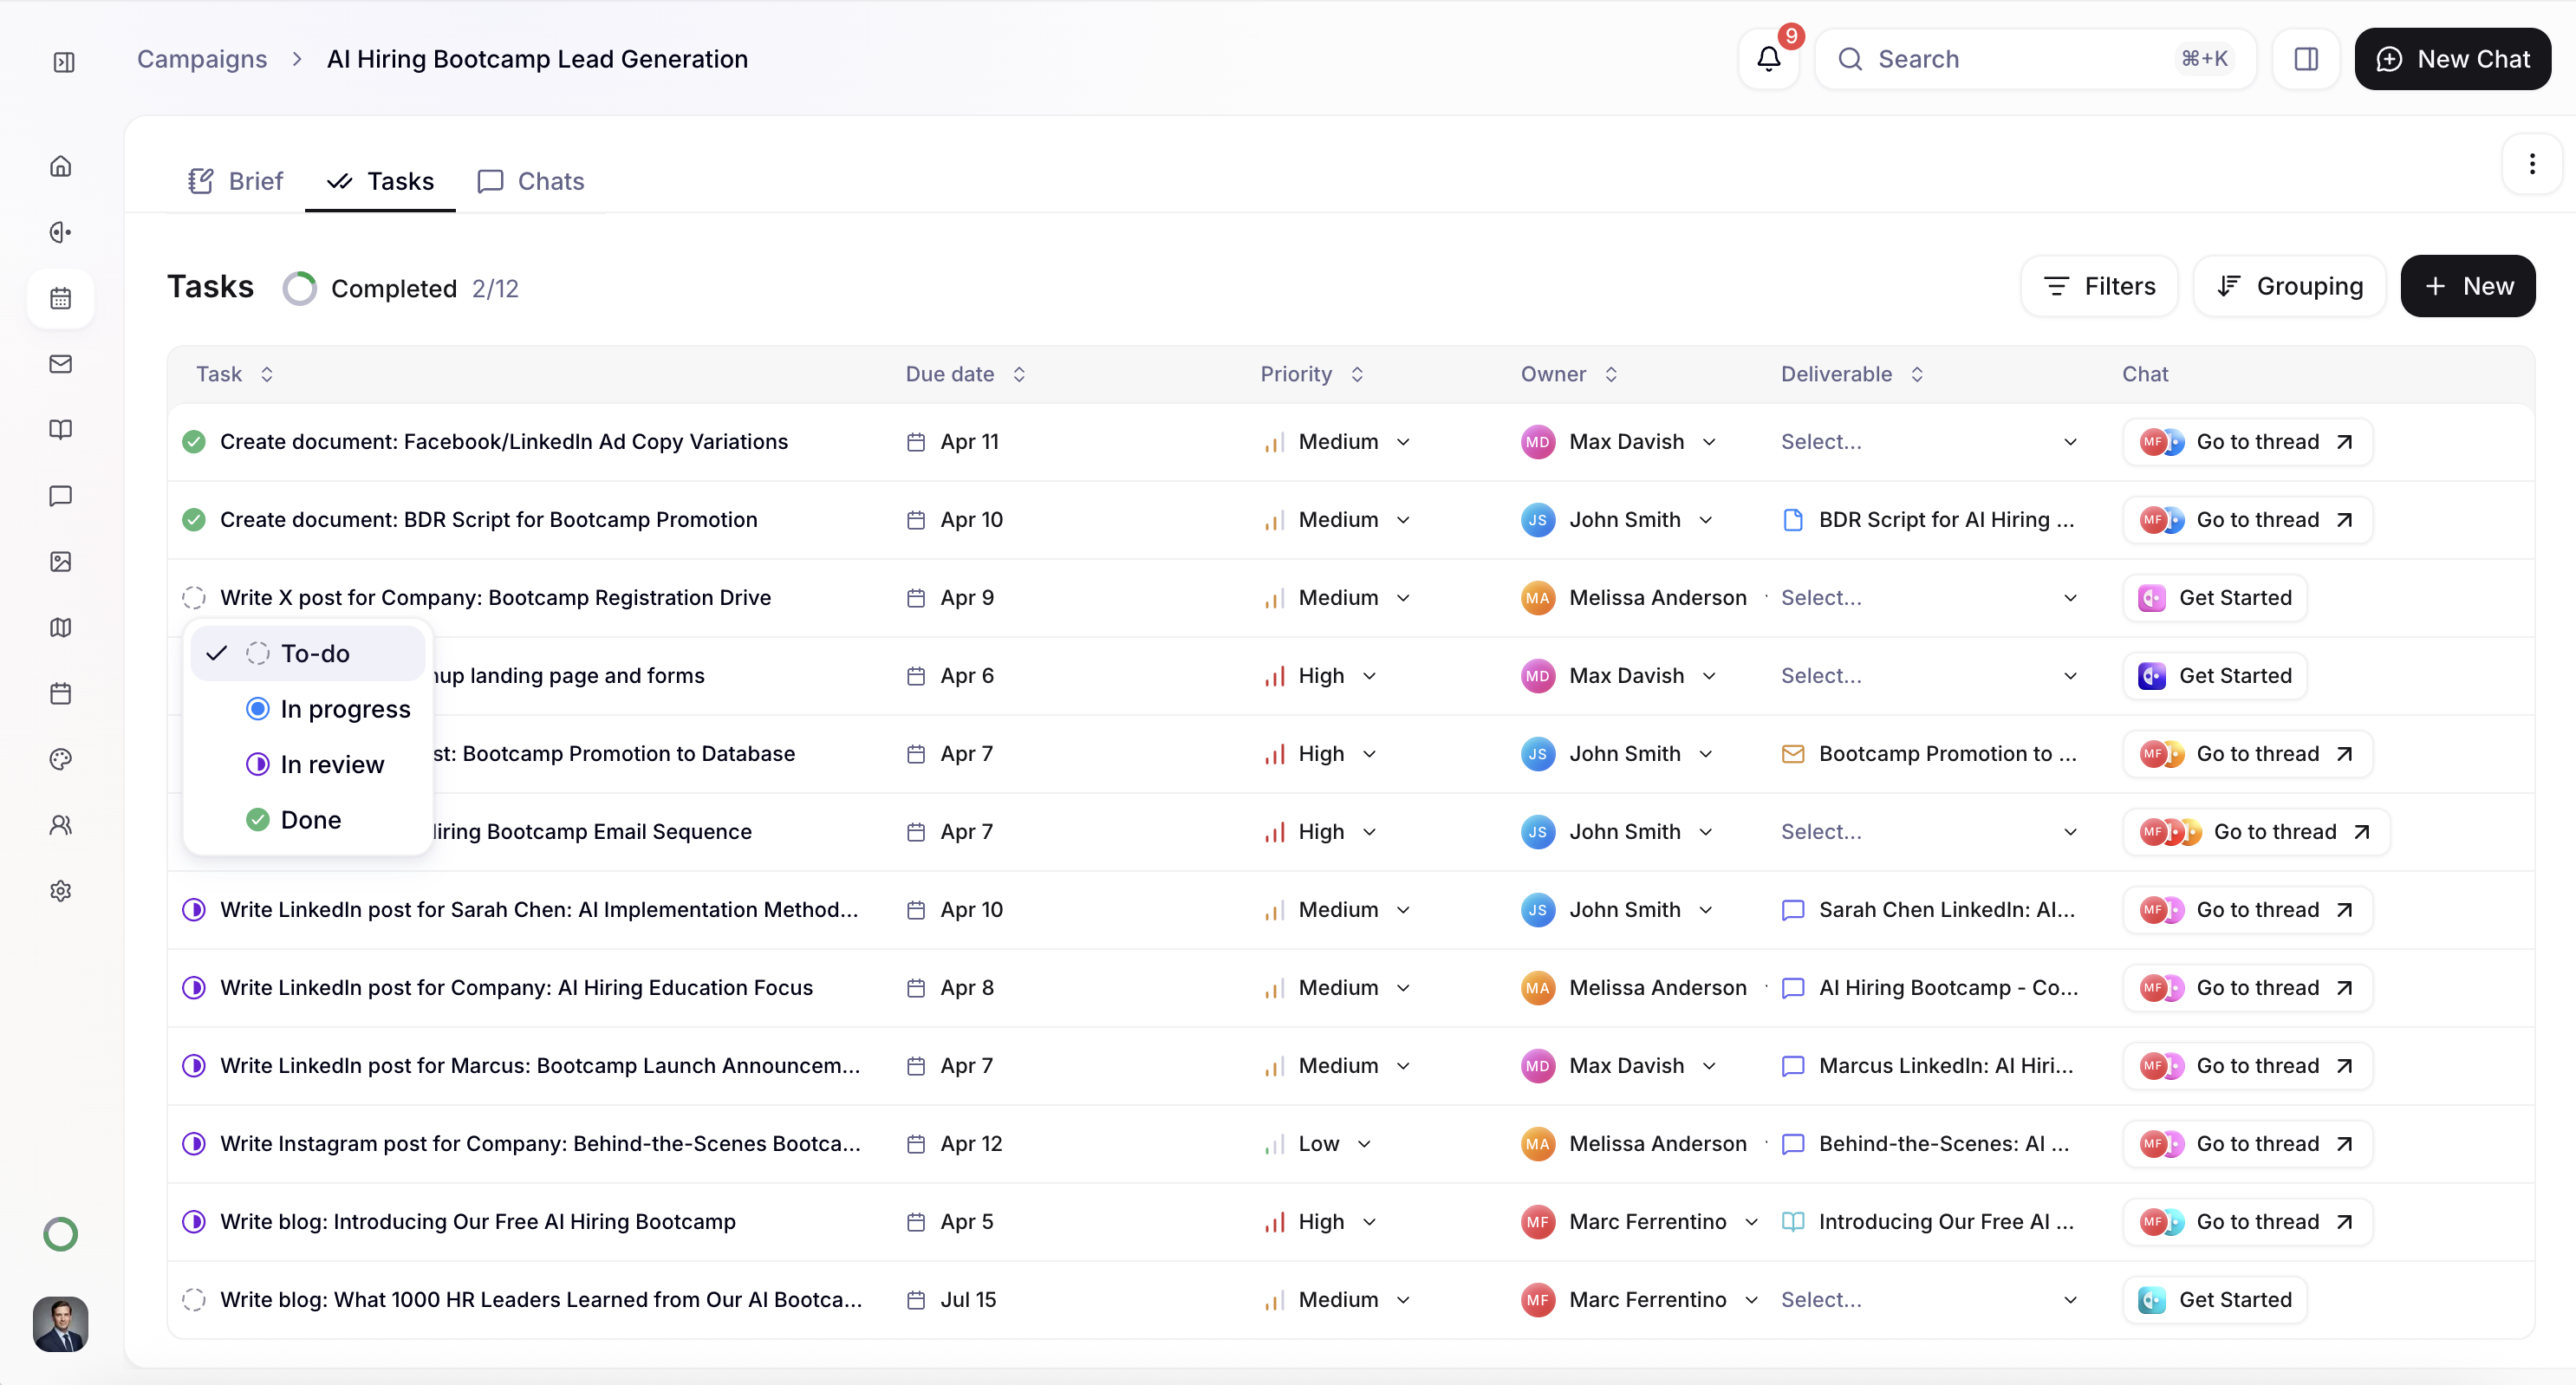The width and height of the screenshot is (2576, 1385).
Task: Switch to the Brief tab
Action: (236, 181)
